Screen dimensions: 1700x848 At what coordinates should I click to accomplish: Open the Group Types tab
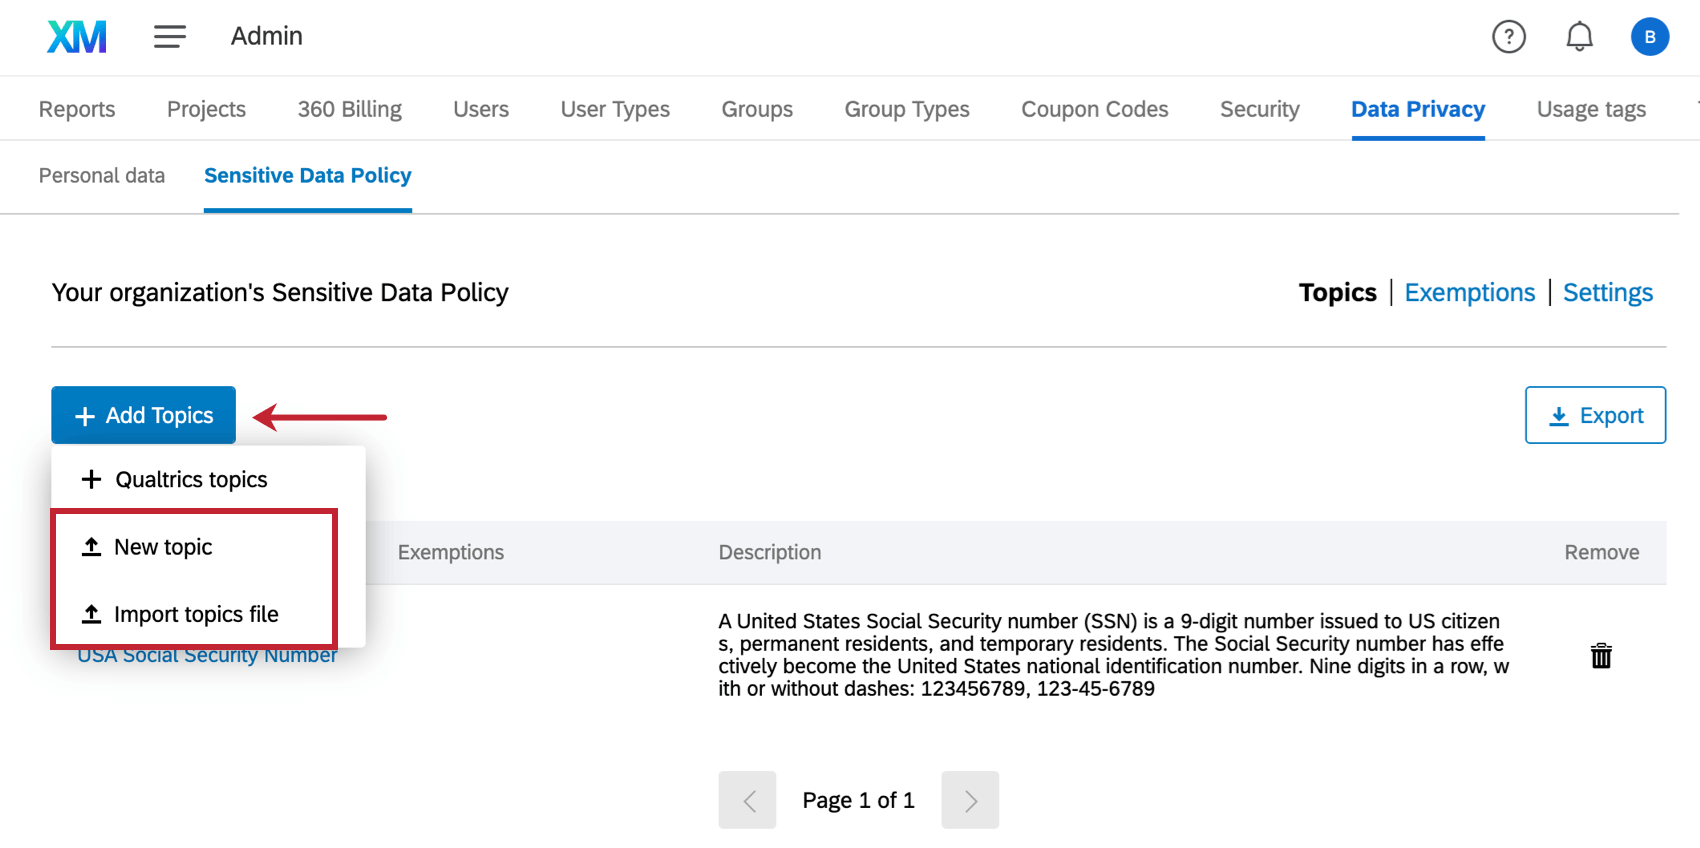[x=907, y=109]
